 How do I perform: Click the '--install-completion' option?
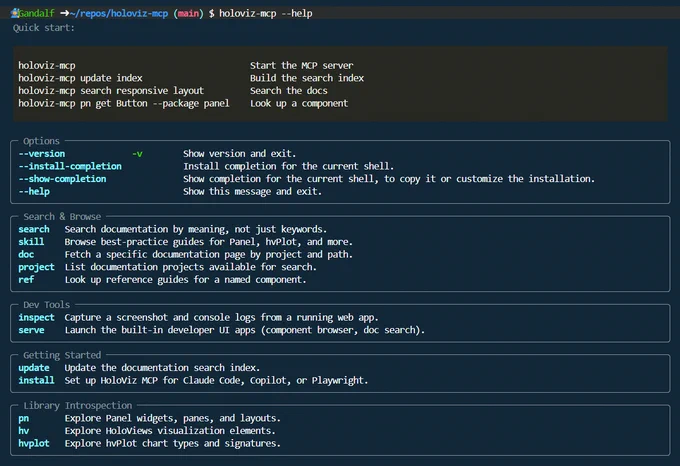[x=70, y=166]
